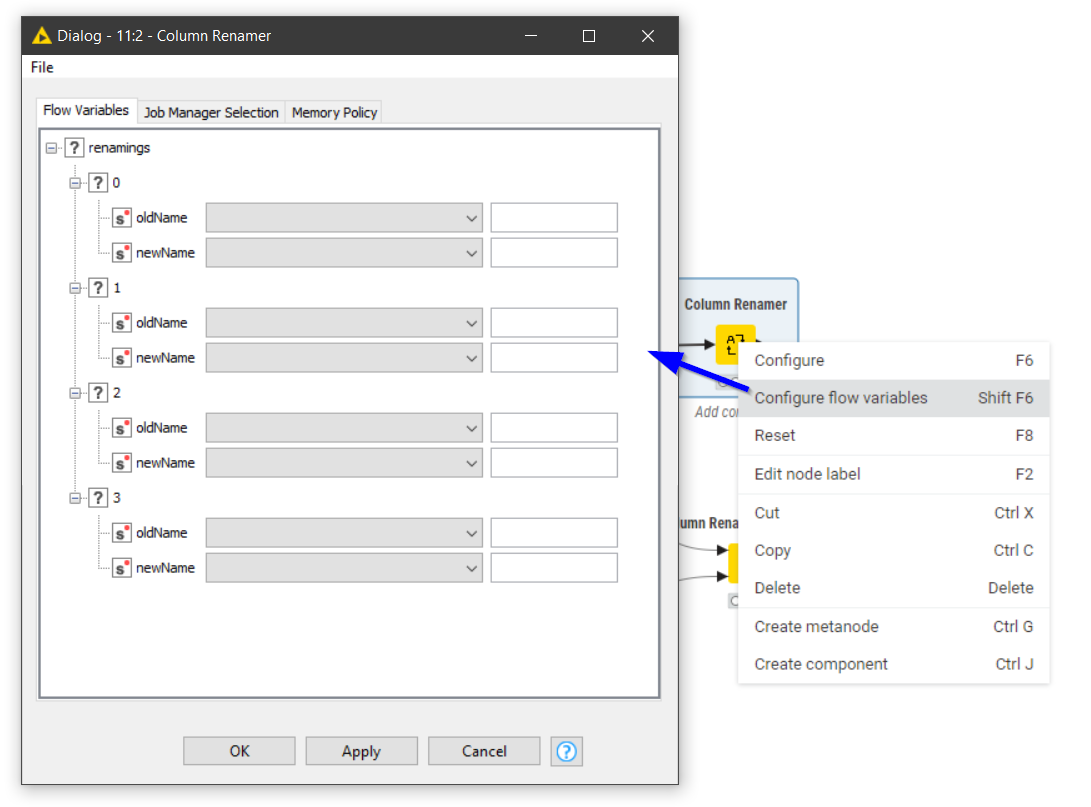Choose Configure in the context menu

[893, 360]
